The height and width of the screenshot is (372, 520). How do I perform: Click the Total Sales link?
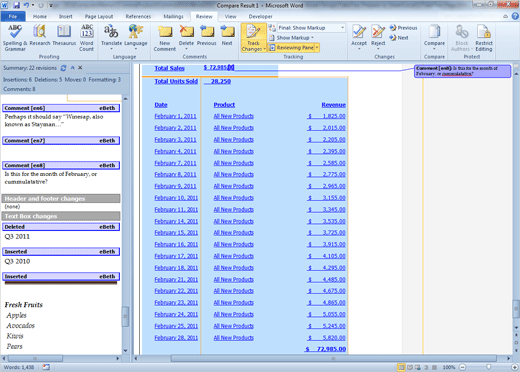pos(169,68)
